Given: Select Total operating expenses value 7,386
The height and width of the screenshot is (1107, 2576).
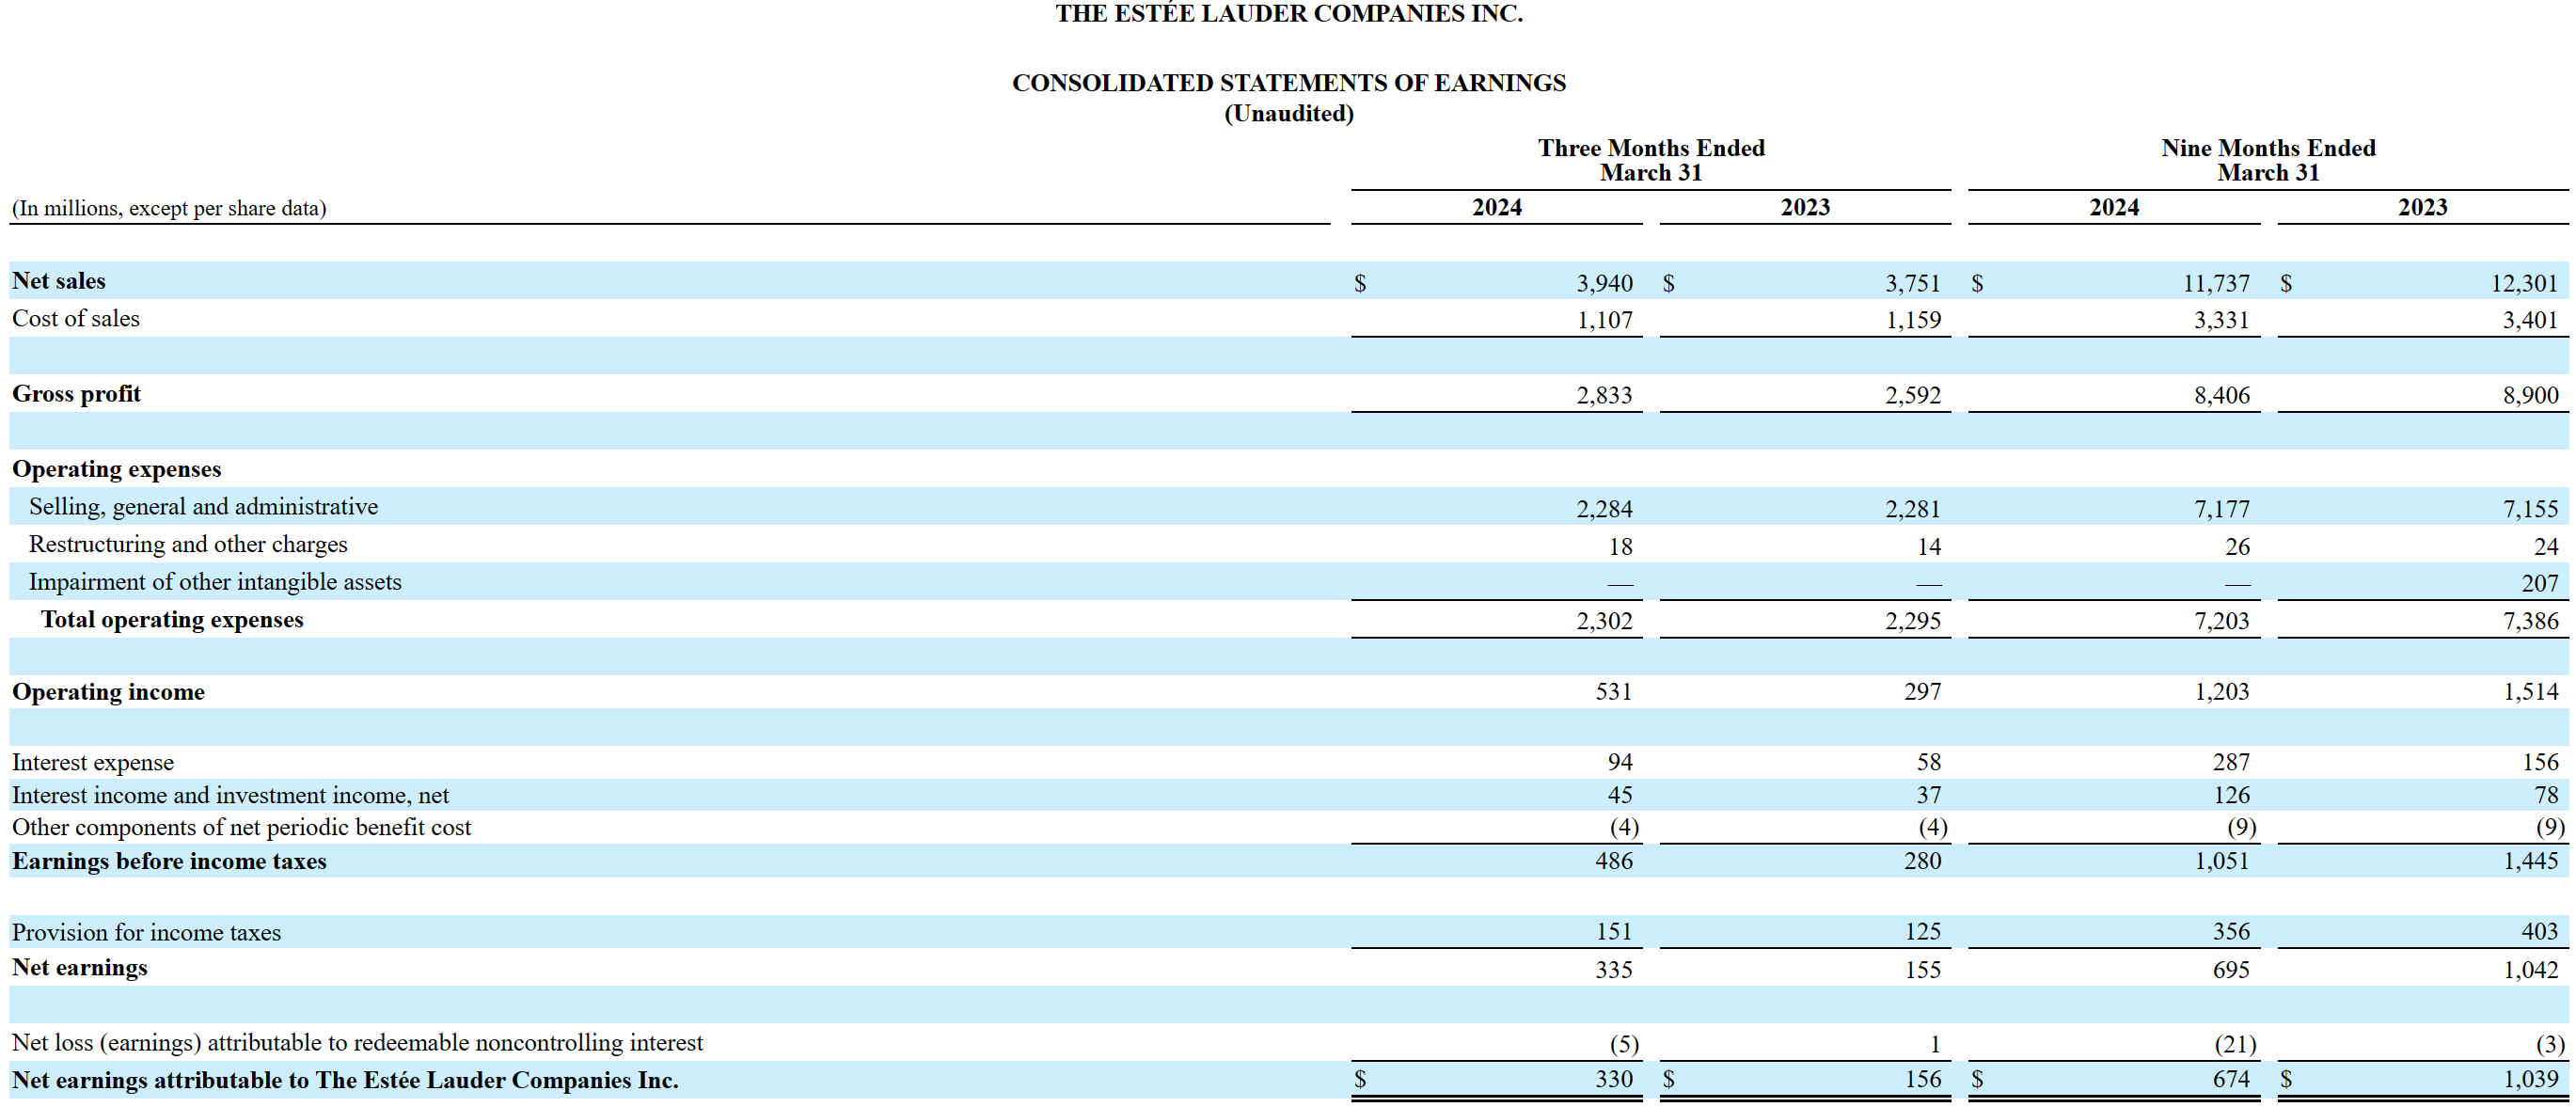Looking at the screenshot, I should tap(2530, 622).
